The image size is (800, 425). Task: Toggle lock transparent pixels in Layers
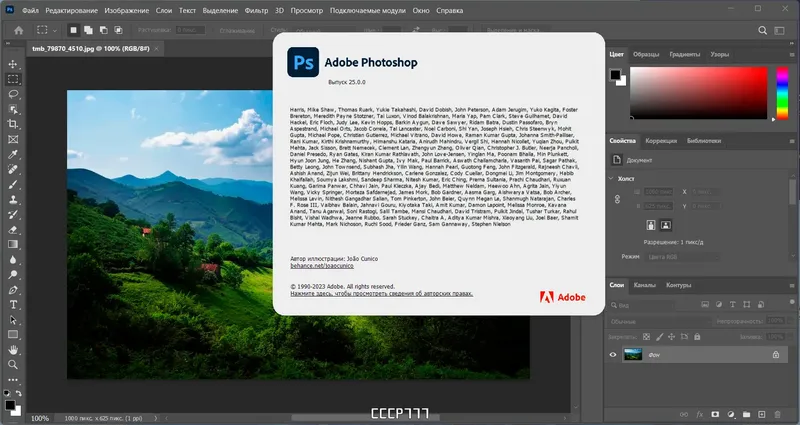coord(646,337)
